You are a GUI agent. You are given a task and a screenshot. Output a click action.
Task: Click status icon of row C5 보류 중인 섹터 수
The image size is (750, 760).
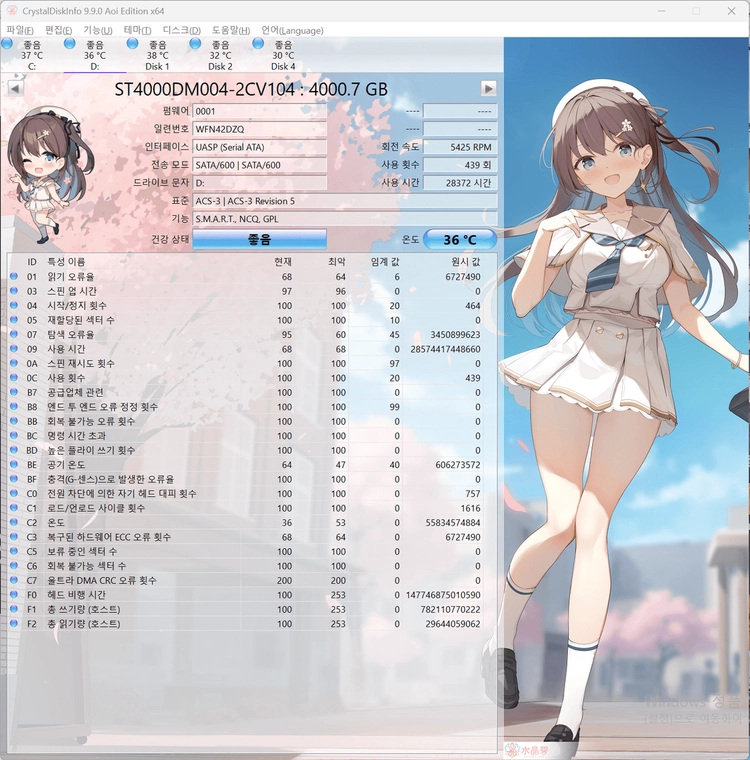(14, 551)
